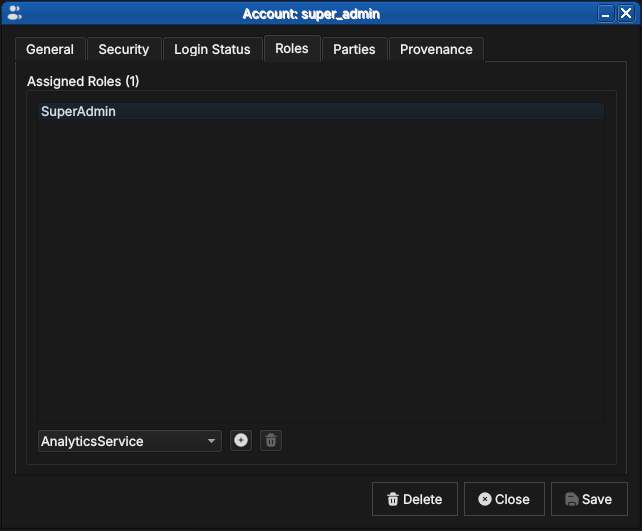The width and height of the screenshot is (642, 531).
Task: Click the Close button
Action: point(504,499)
